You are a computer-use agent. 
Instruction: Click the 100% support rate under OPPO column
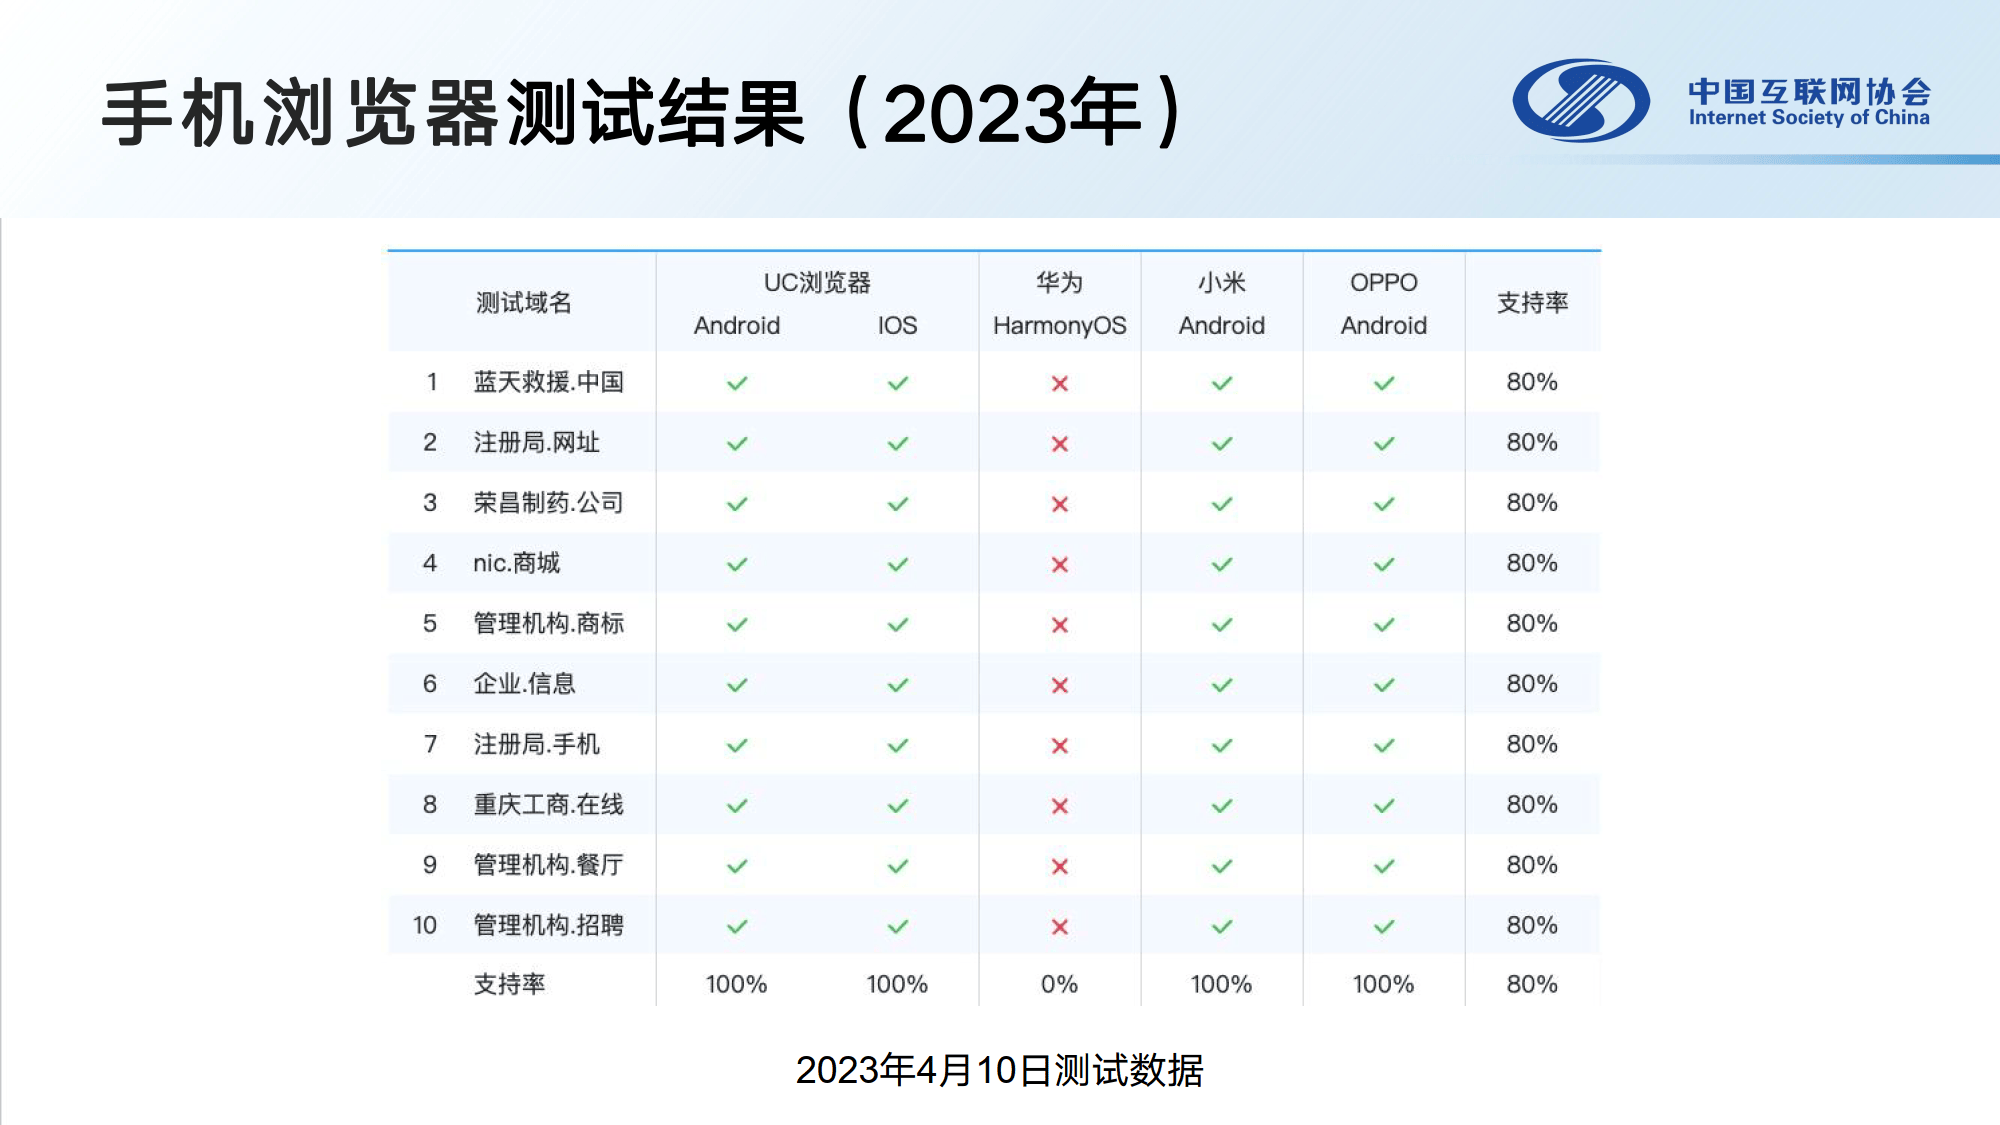pos(1384,985)
